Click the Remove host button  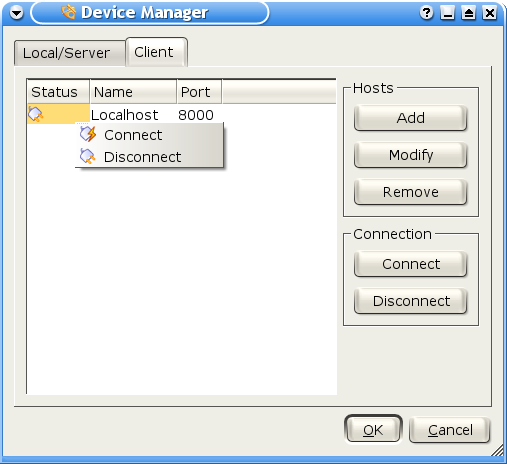(410, 192)
